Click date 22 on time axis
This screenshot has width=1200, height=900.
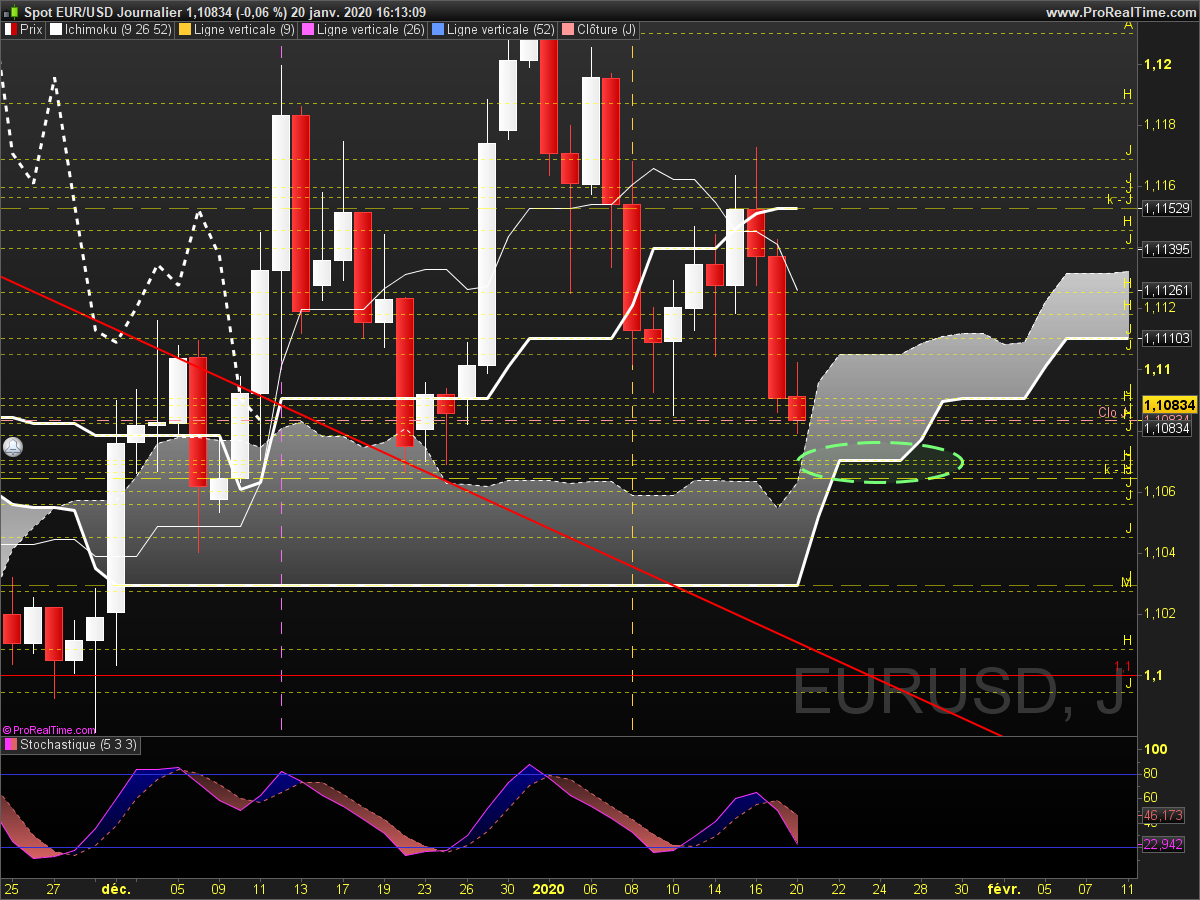[x=840, y=888]
